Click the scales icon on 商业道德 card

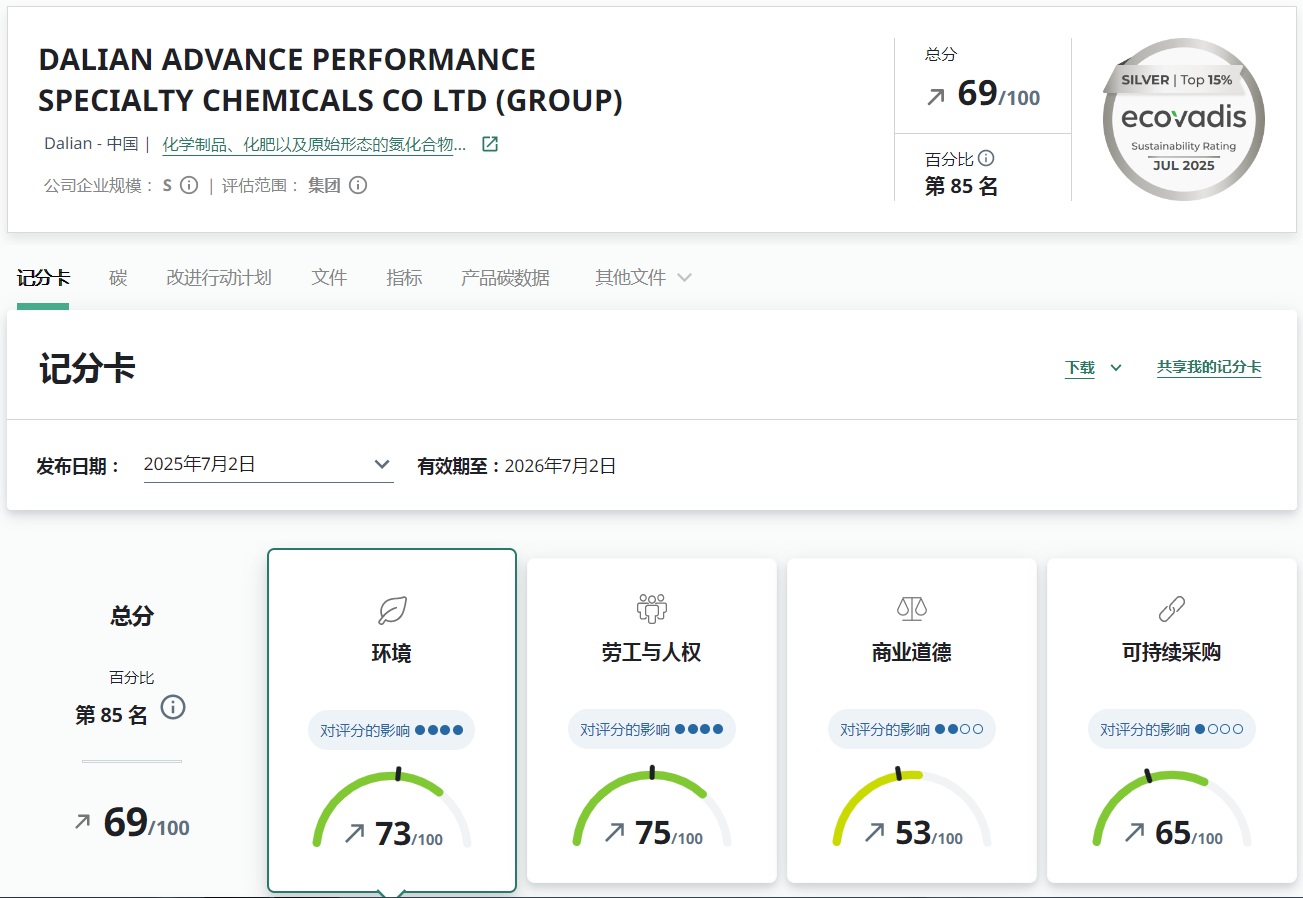click(x=912, y=608)
